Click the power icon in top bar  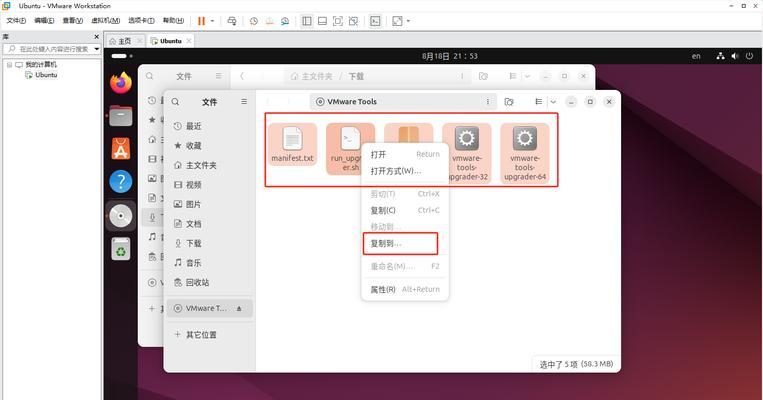pyautogui.click(x=749, y=56)
